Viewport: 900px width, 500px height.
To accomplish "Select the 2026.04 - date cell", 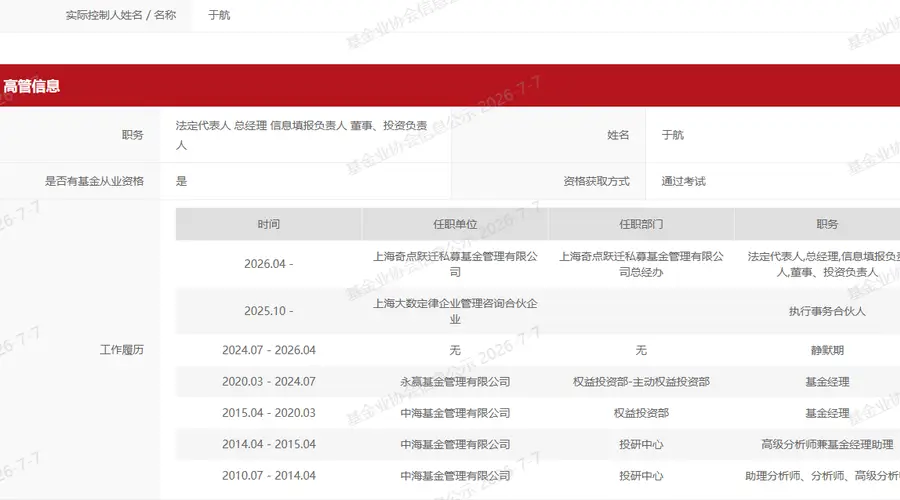I will [x=269, y=264].
